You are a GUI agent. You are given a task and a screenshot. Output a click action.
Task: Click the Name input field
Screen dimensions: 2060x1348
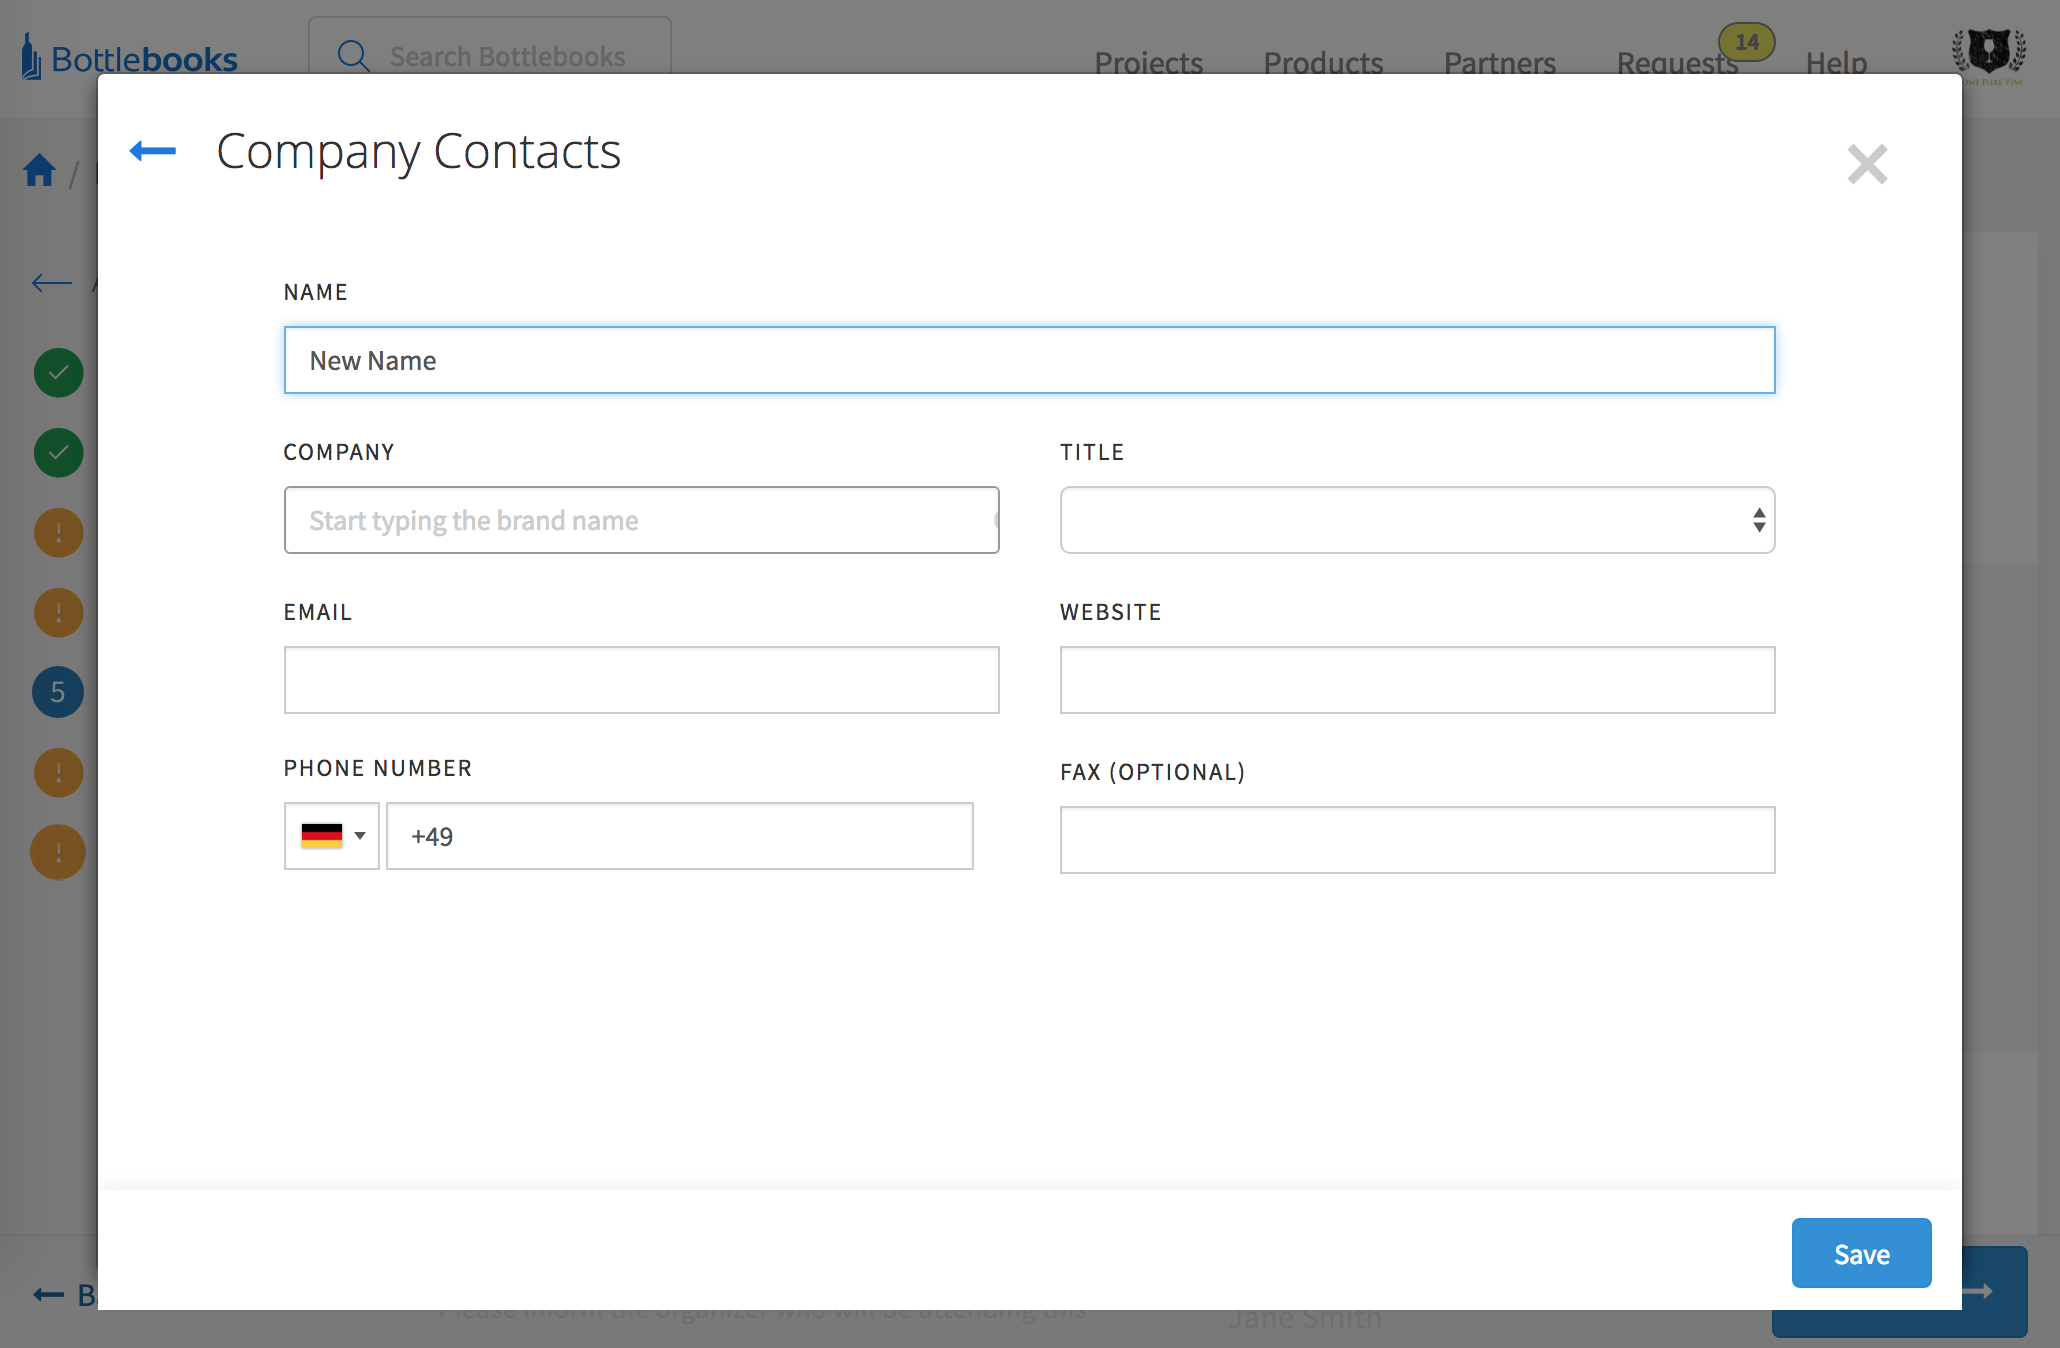tap(1029, 360)
